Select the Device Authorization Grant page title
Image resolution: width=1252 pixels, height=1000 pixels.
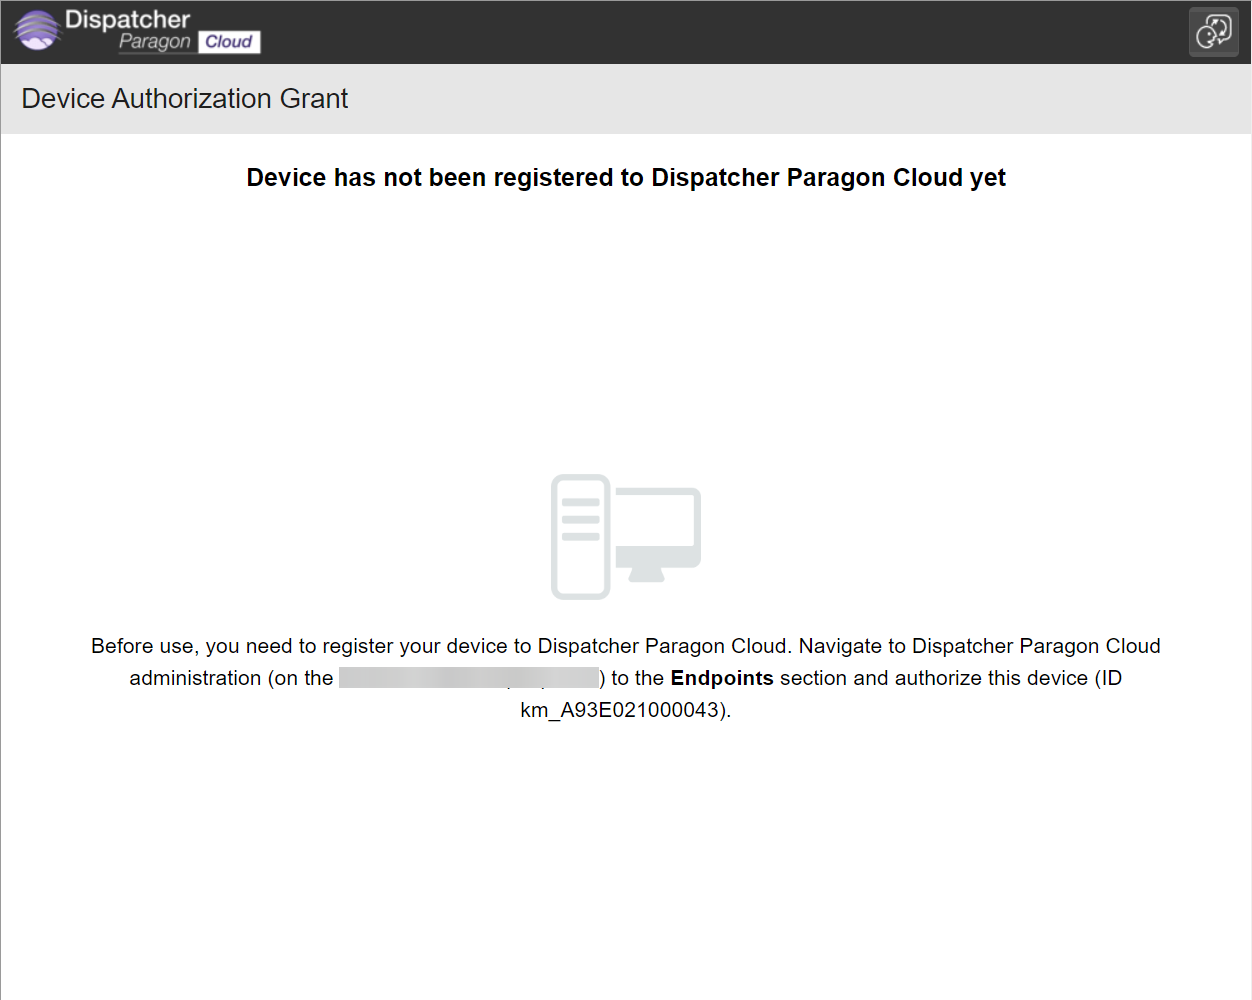(185, 99)
